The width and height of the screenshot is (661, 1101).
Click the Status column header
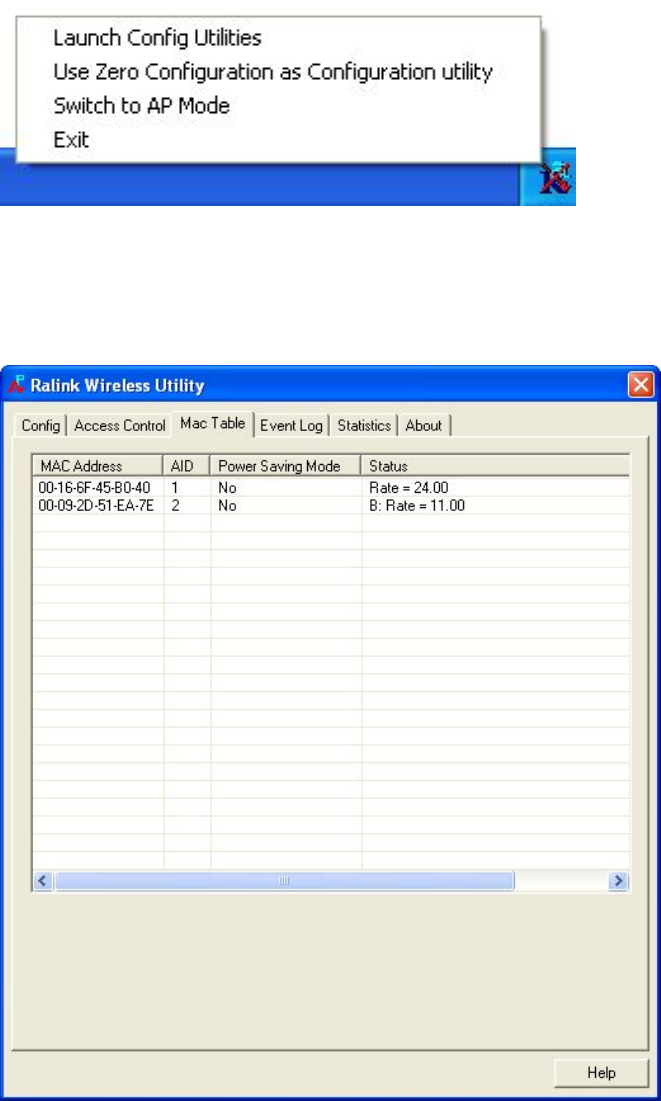tap(495, 466)
